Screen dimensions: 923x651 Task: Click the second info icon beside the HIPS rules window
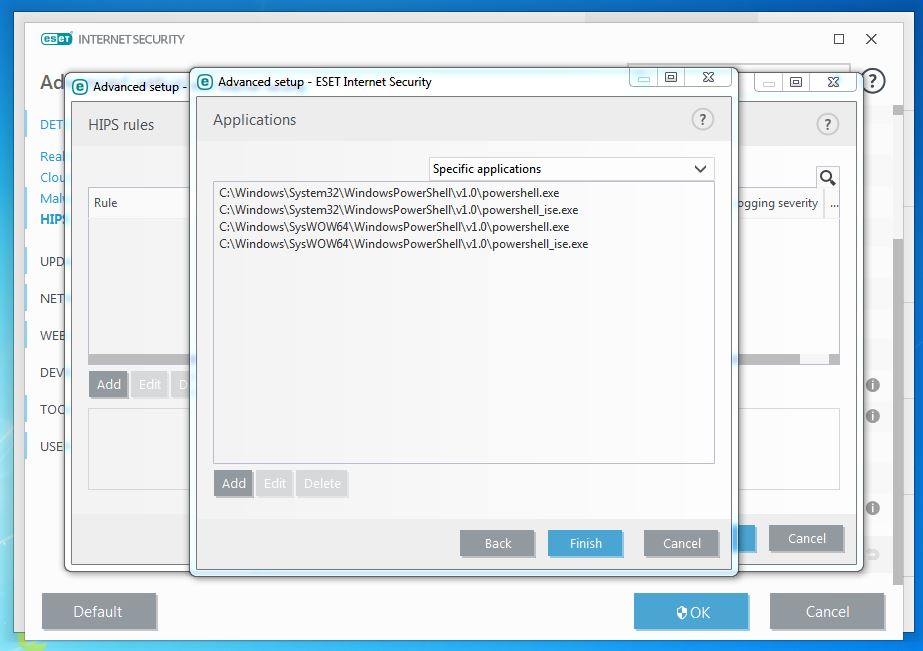pyautogui.click(x=872, y=416)
